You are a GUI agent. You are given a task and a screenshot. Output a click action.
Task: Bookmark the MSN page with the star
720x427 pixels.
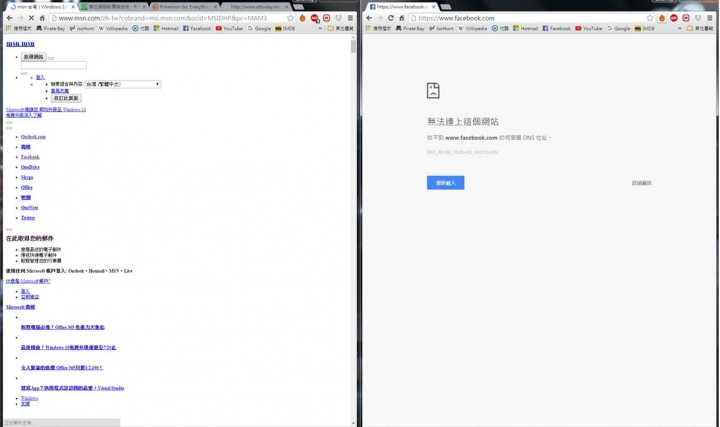[x=290, y=18]
